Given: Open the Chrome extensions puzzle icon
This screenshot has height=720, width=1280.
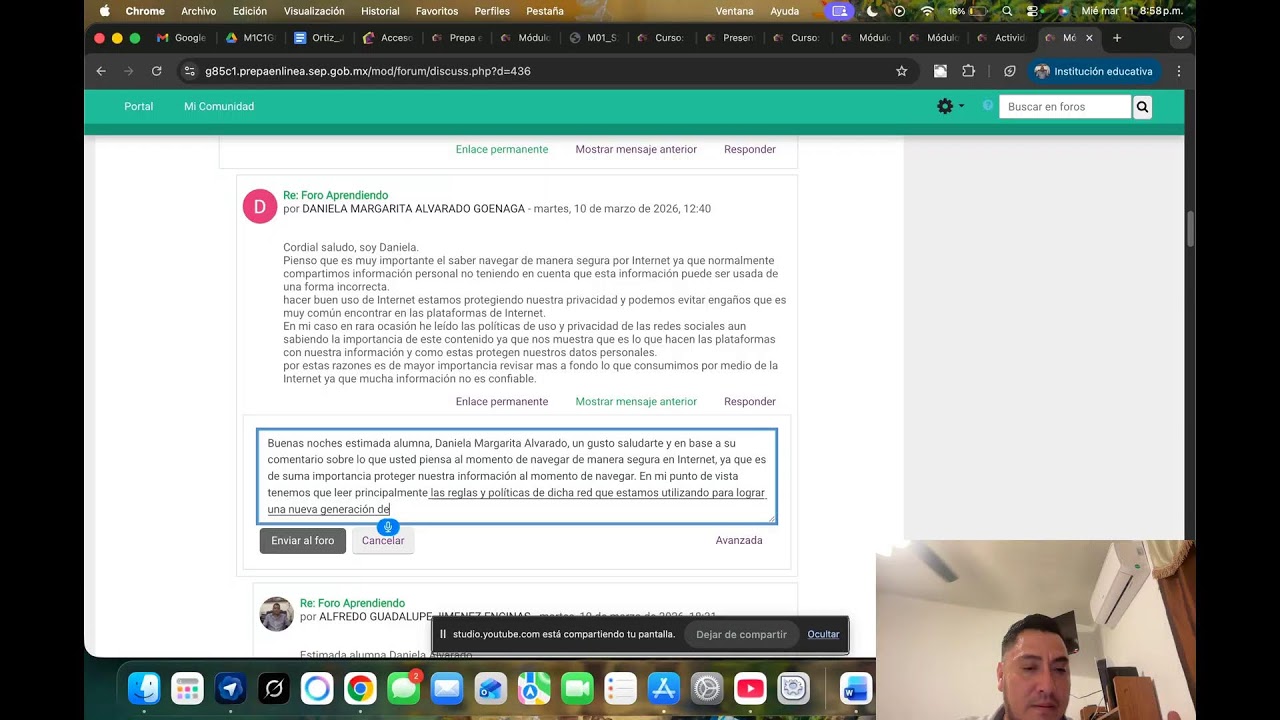Looking at the screenshot, I should (x=968, y=71).
